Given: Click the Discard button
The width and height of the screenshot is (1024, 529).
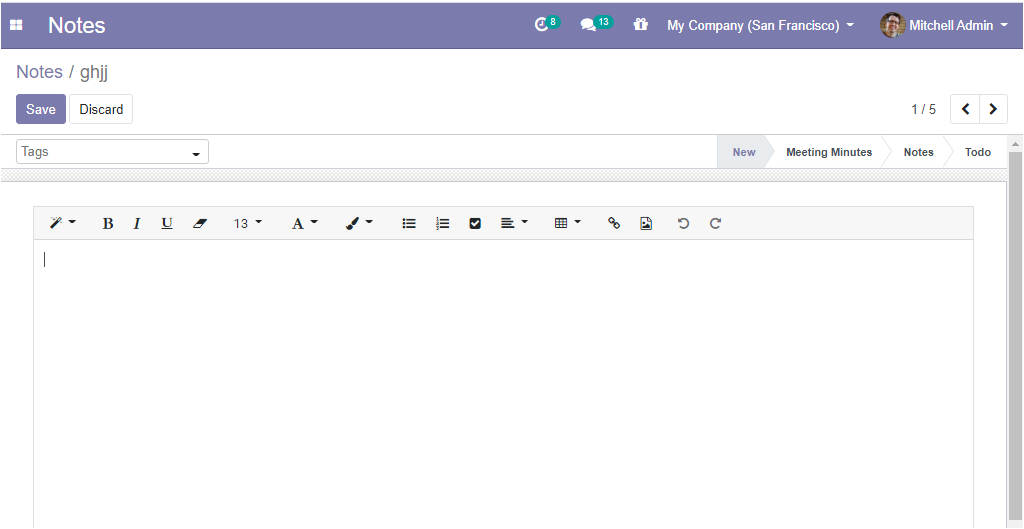Looking at the screenshot, I should pyautogui.click(x=101, y=109).
